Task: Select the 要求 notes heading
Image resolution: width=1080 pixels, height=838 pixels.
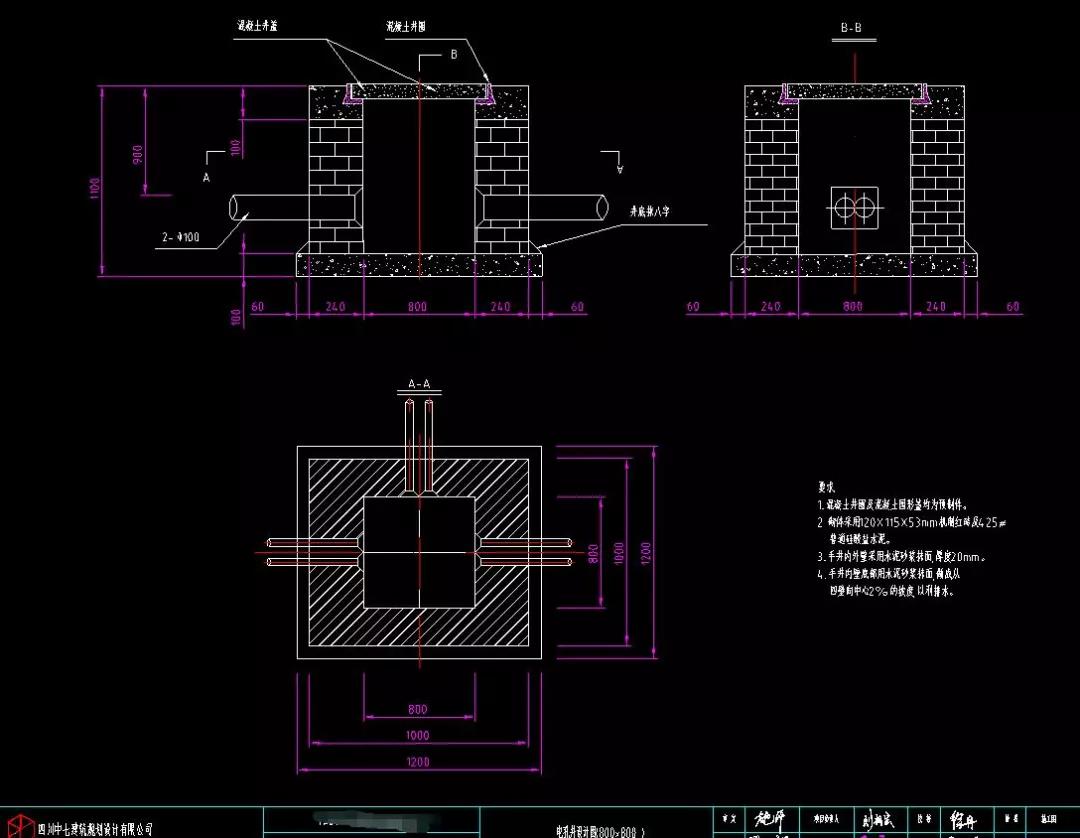Action: (x=827, y=487)
